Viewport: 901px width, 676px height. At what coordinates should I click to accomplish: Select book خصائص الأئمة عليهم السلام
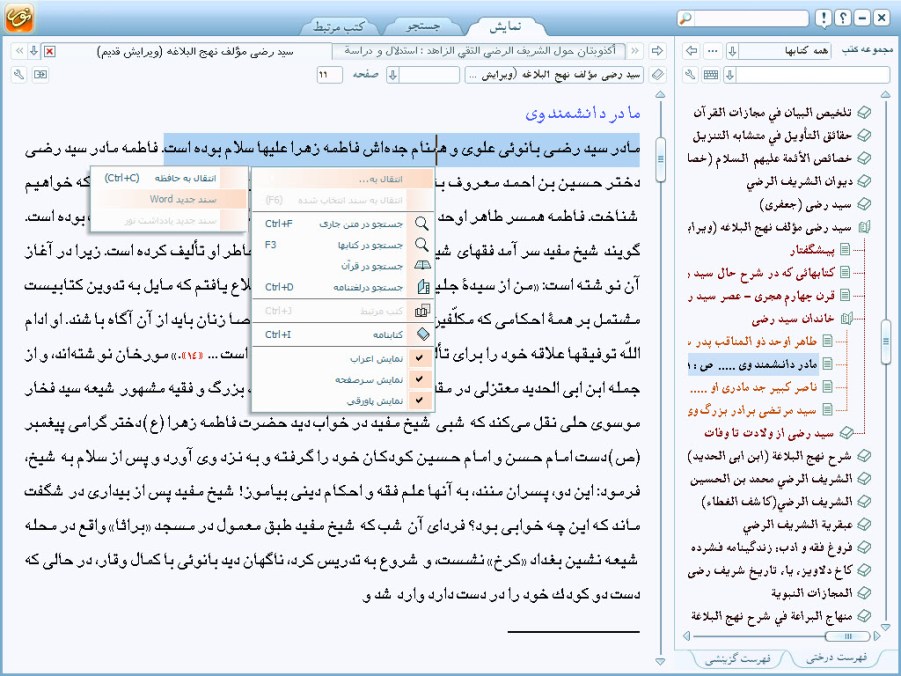click(770, 159)
